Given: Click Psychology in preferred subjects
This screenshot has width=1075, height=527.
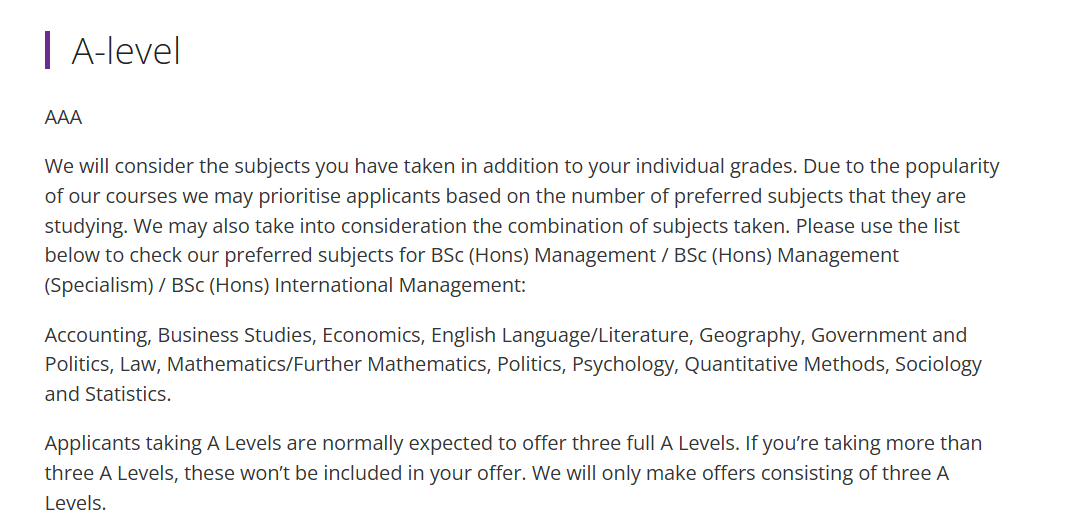Looking at the screenshot, I should click(625, 364).
